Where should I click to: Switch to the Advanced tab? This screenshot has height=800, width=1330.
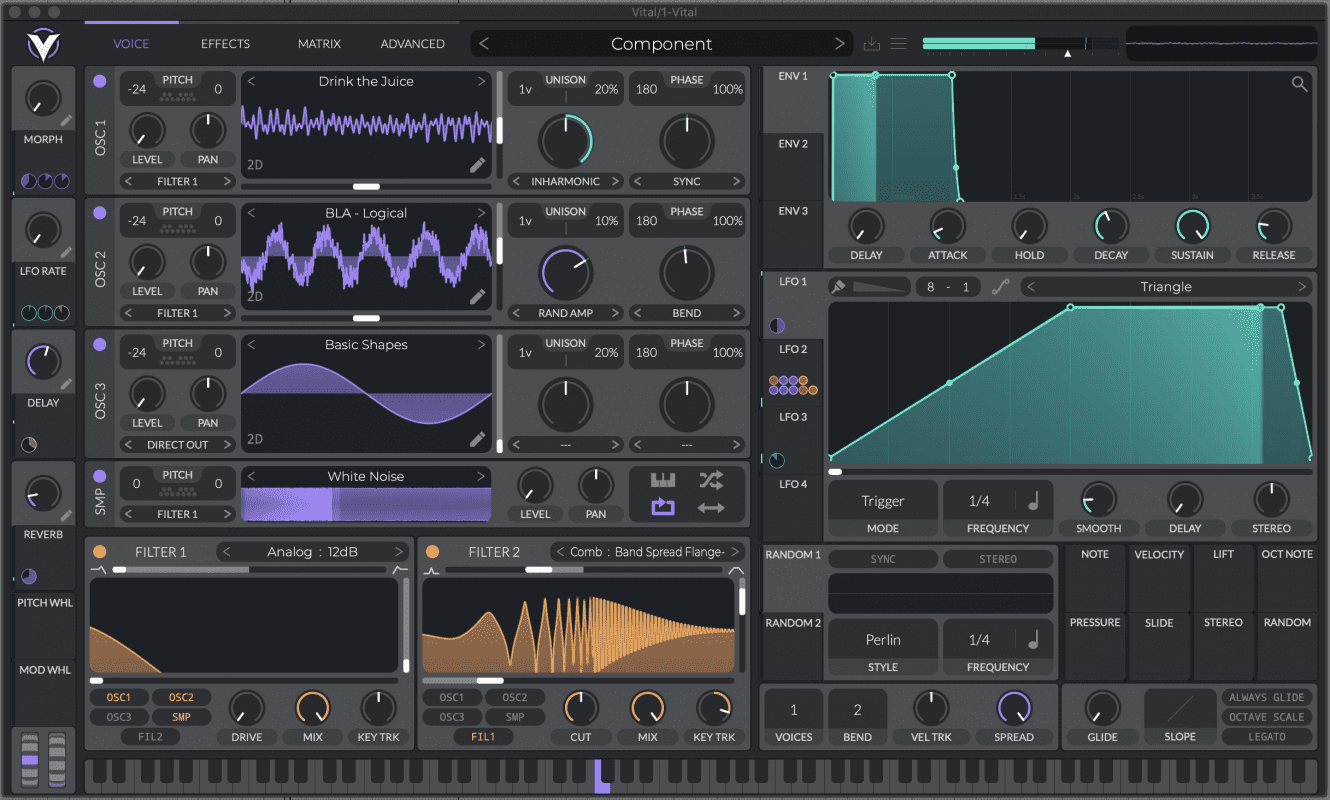(412, 44)
